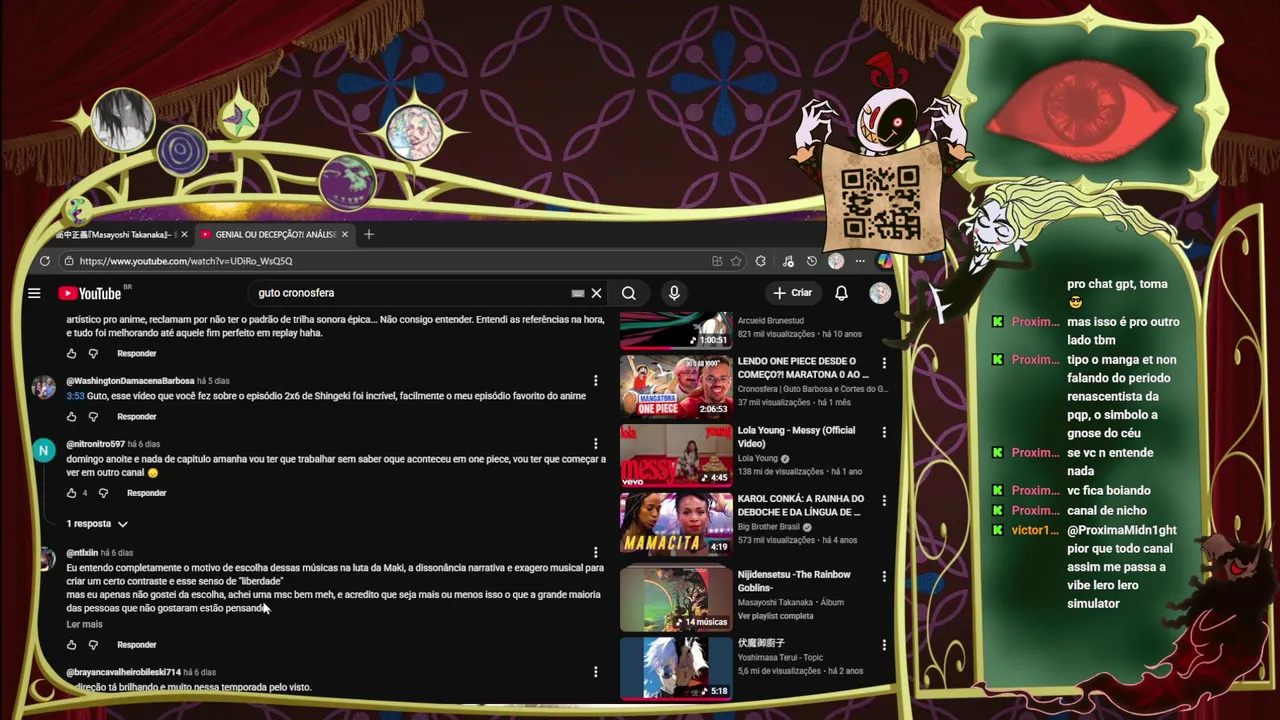Dislike nitronitro597's comment
Viewport: 1280px width, 720px height.
click(x=103, y=493)
